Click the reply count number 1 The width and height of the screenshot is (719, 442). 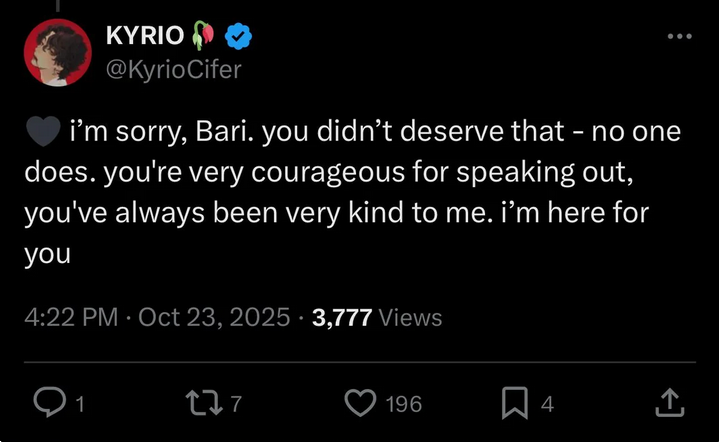80,404
